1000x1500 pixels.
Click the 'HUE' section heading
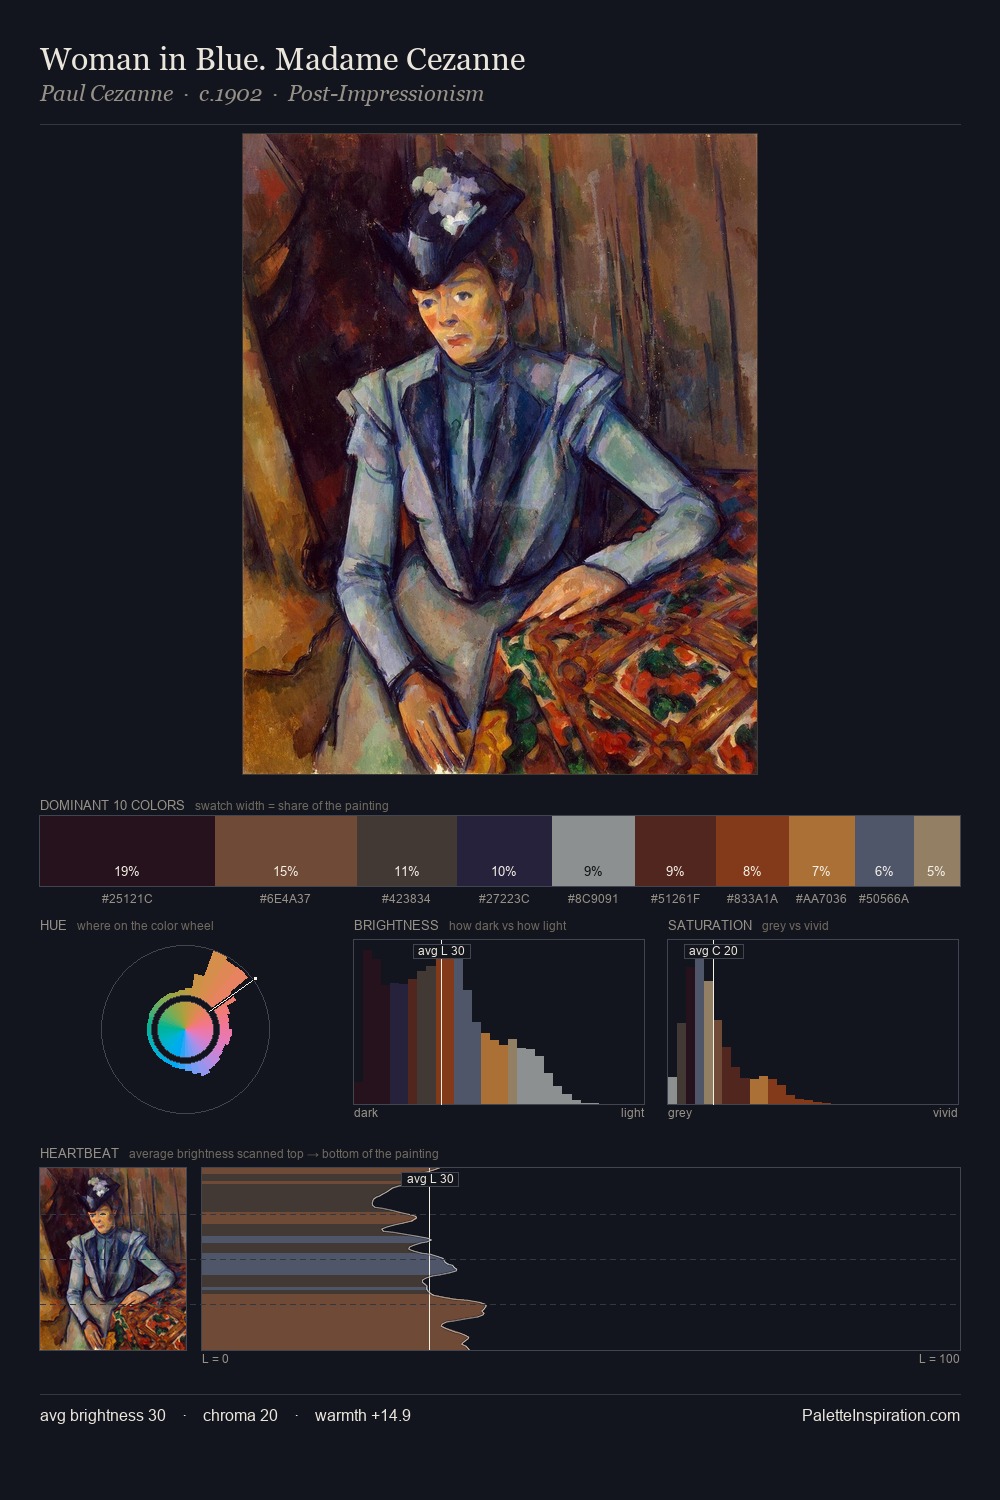53,925
